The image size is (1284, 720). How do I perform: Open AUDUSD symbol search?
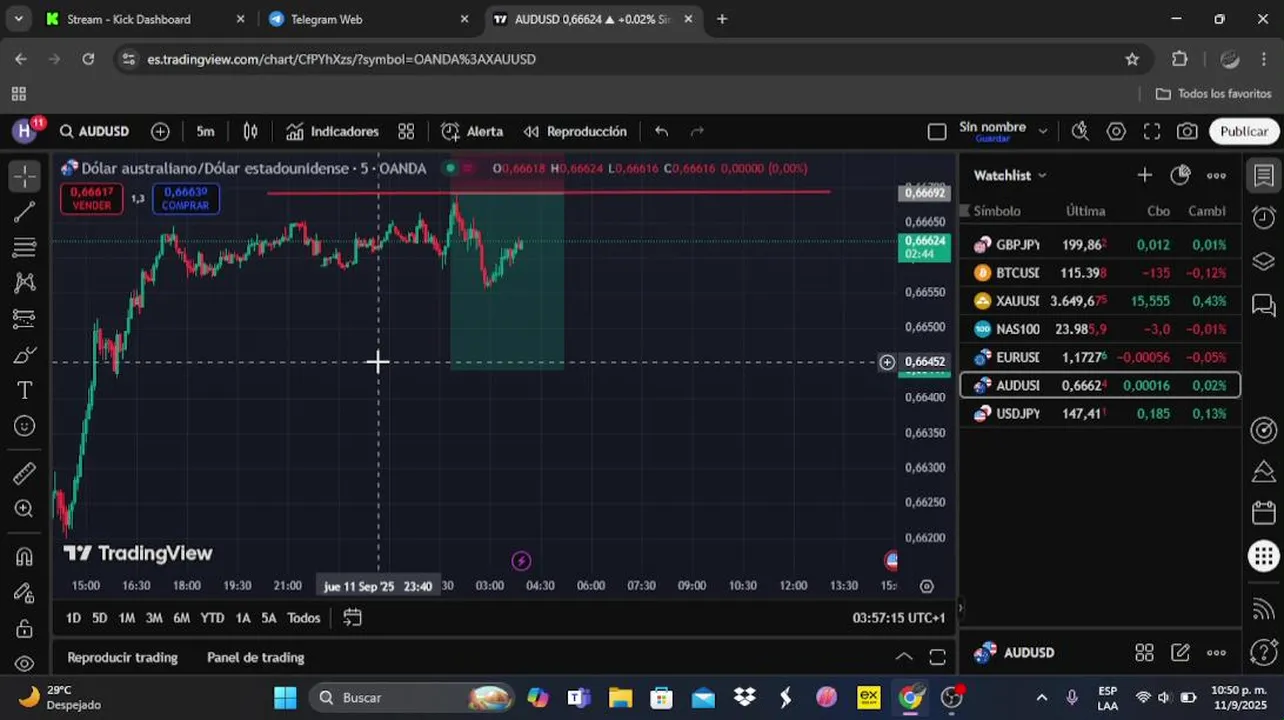pyautogui.click(x=94, y=131)
